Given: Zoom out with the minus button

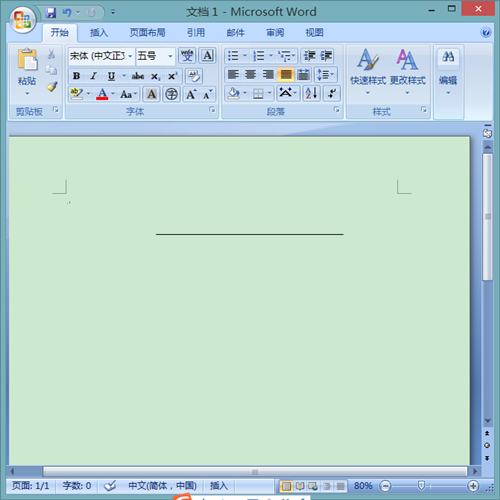Looking at the screenshot, I should (x=385, y=486).
